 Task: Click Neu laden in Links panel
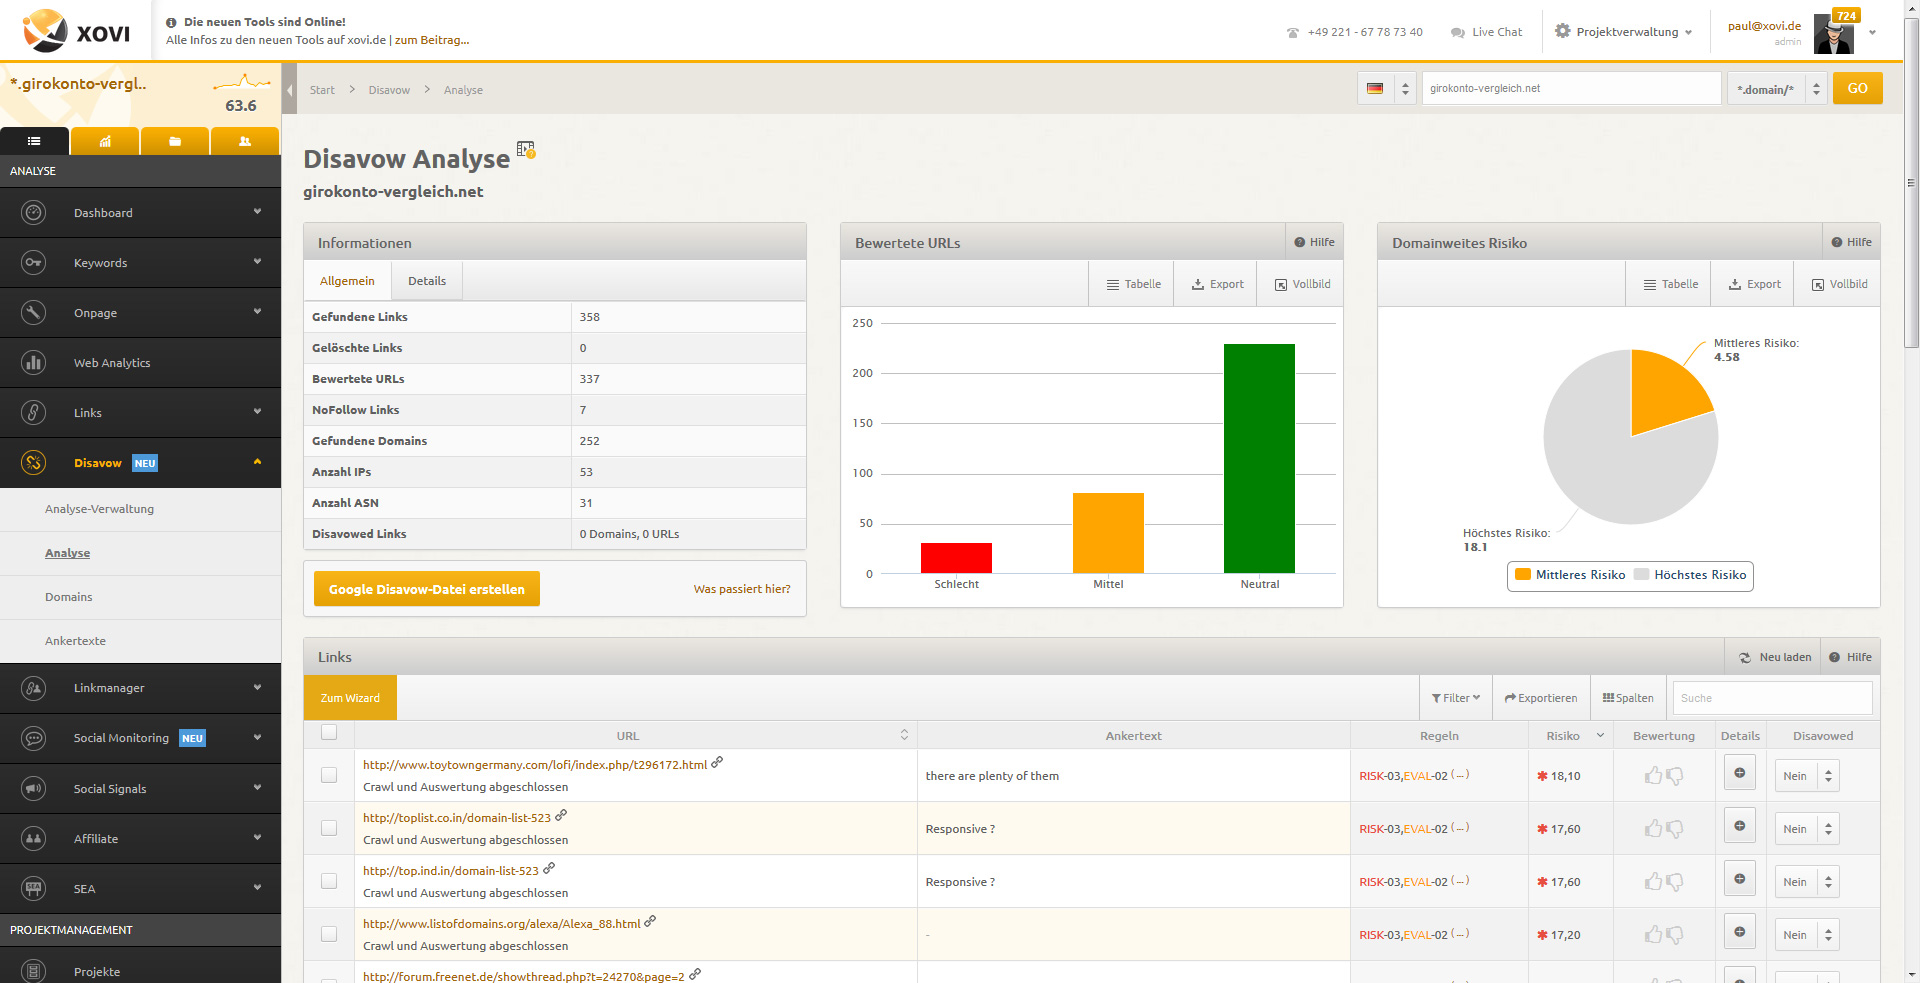(1775, 657)
